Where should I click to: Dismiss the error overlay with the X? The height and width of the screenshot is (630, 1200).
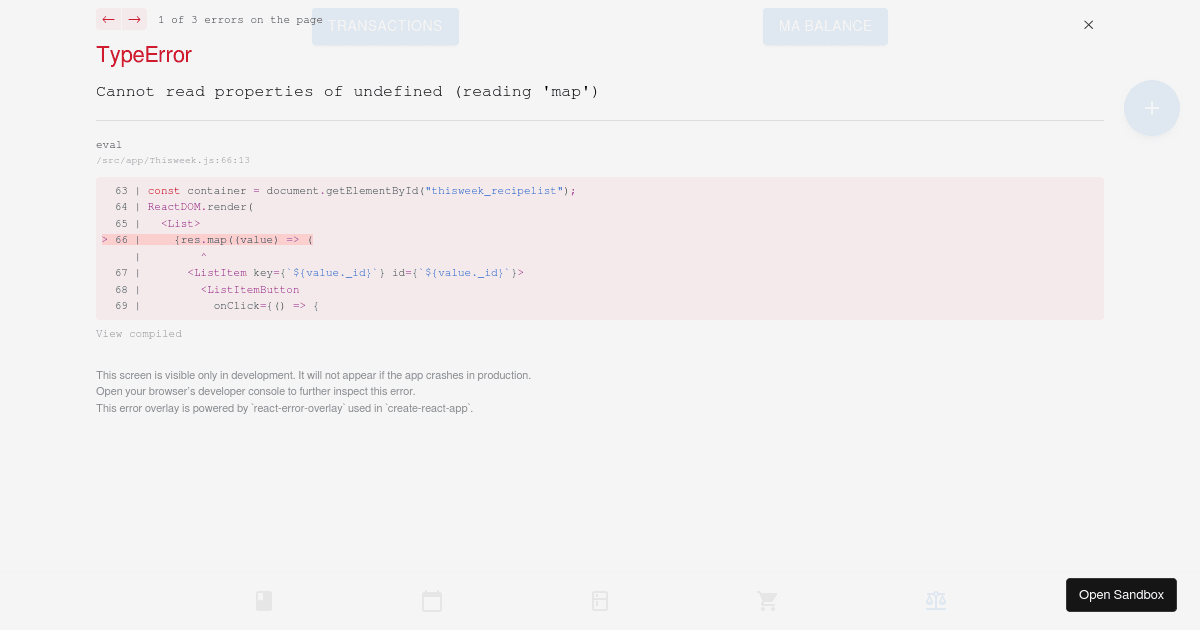click(x=1089, y=25)
